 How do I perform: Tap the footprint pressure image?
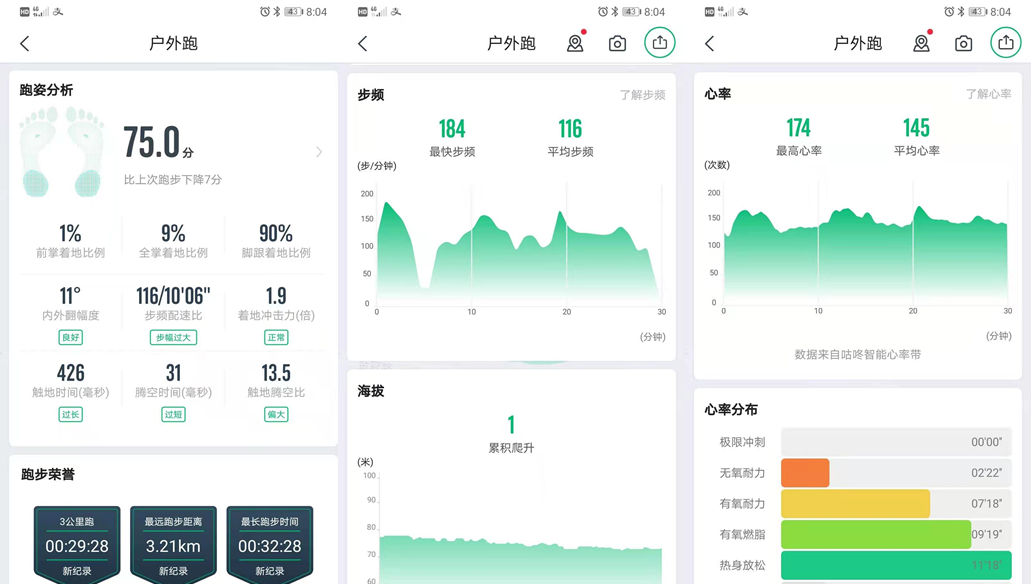coord(62,152)
